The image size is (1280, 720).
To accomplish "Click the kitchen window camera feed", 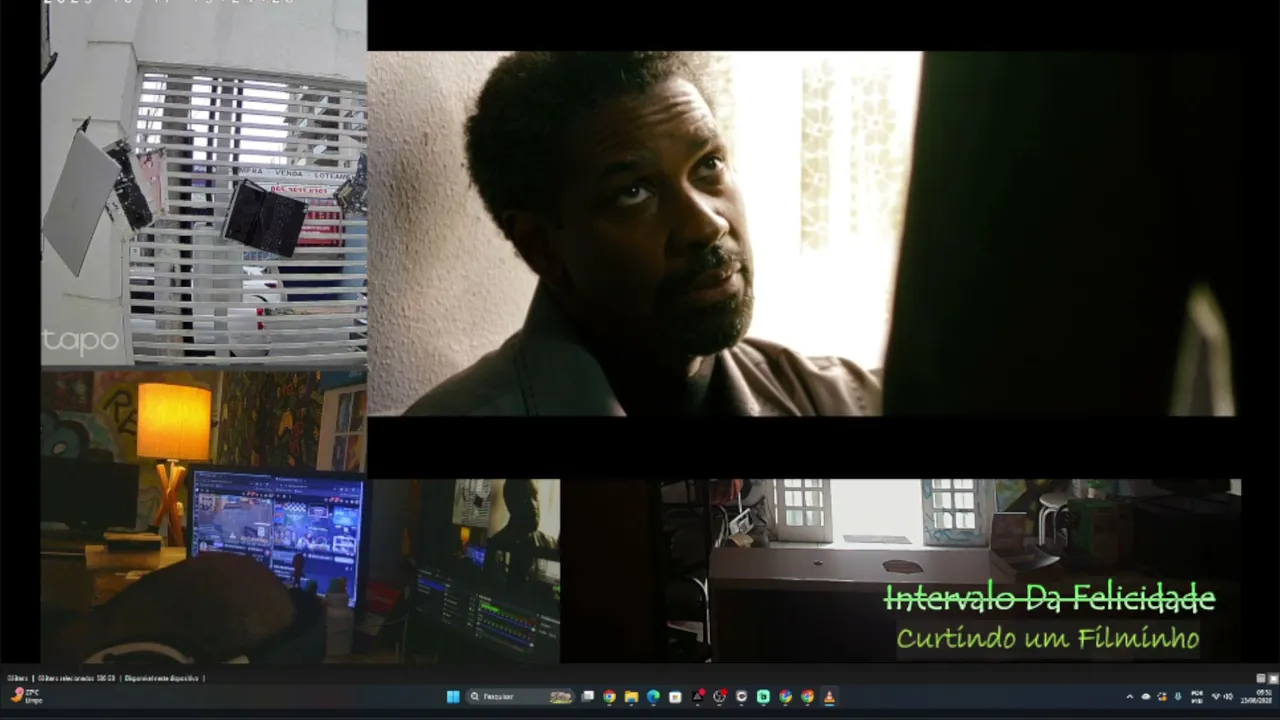I will coord(950,570).
